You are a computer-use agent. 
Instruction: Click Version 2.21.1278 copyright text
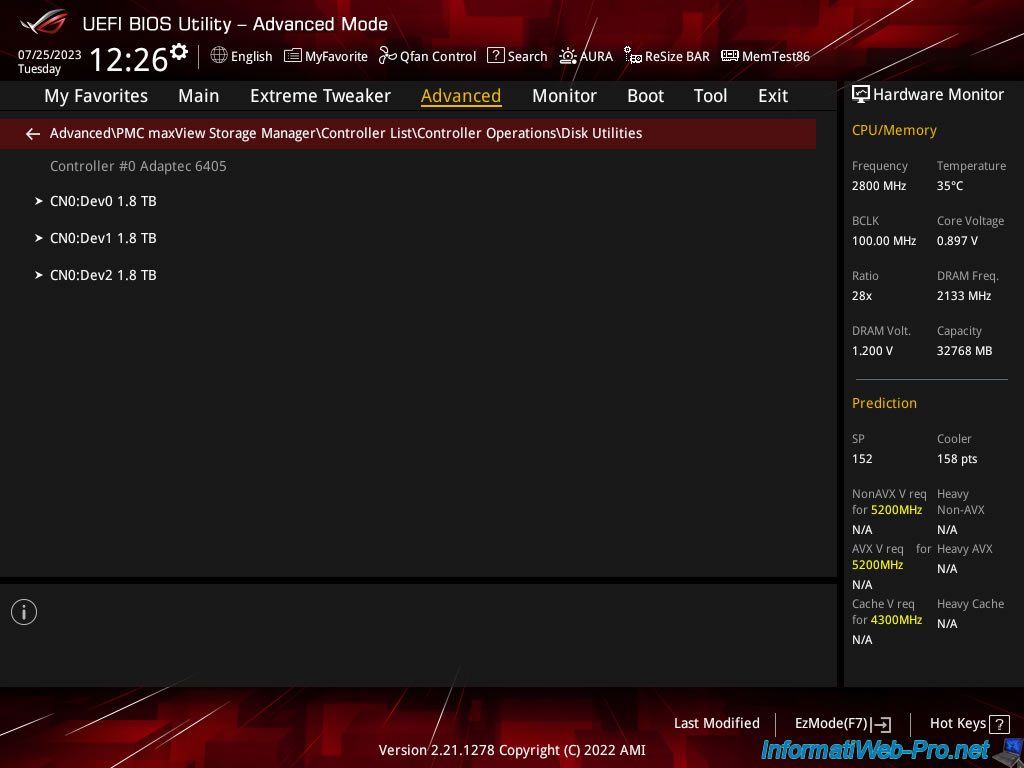point(512,750)
